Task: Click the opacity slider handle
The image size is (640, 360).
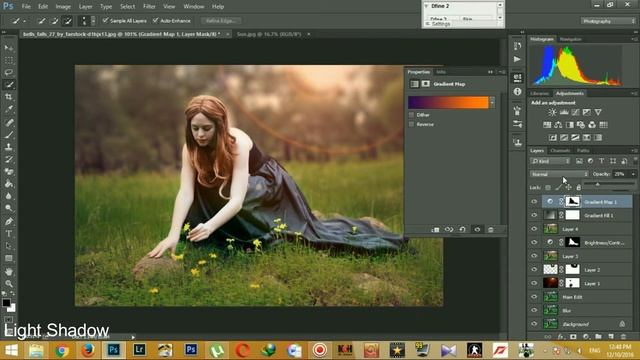Action: pos(598,184)
